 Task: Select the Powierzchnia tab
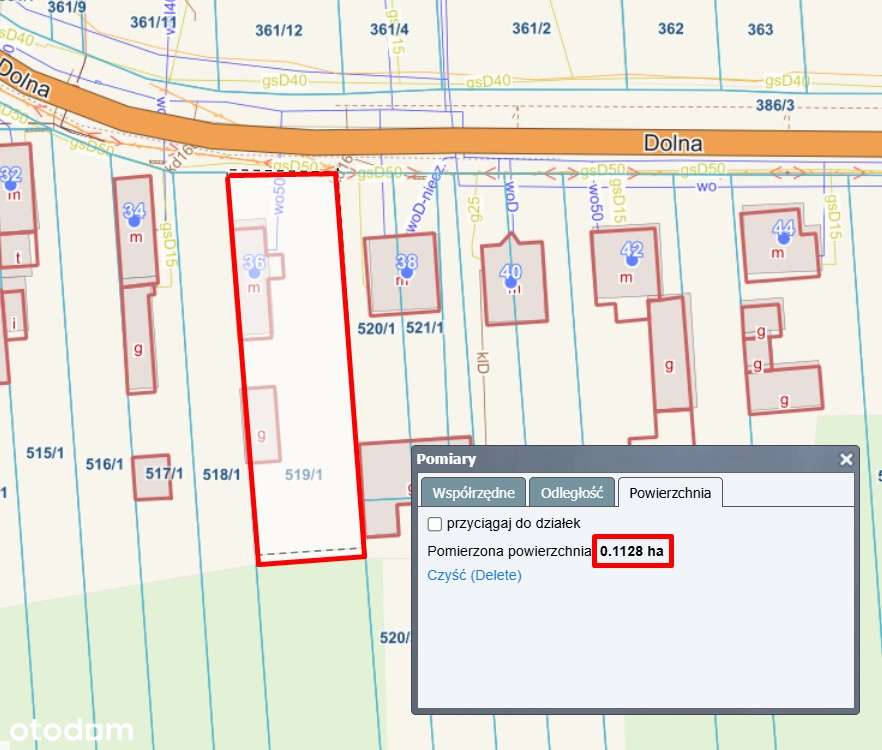point(670,492)
